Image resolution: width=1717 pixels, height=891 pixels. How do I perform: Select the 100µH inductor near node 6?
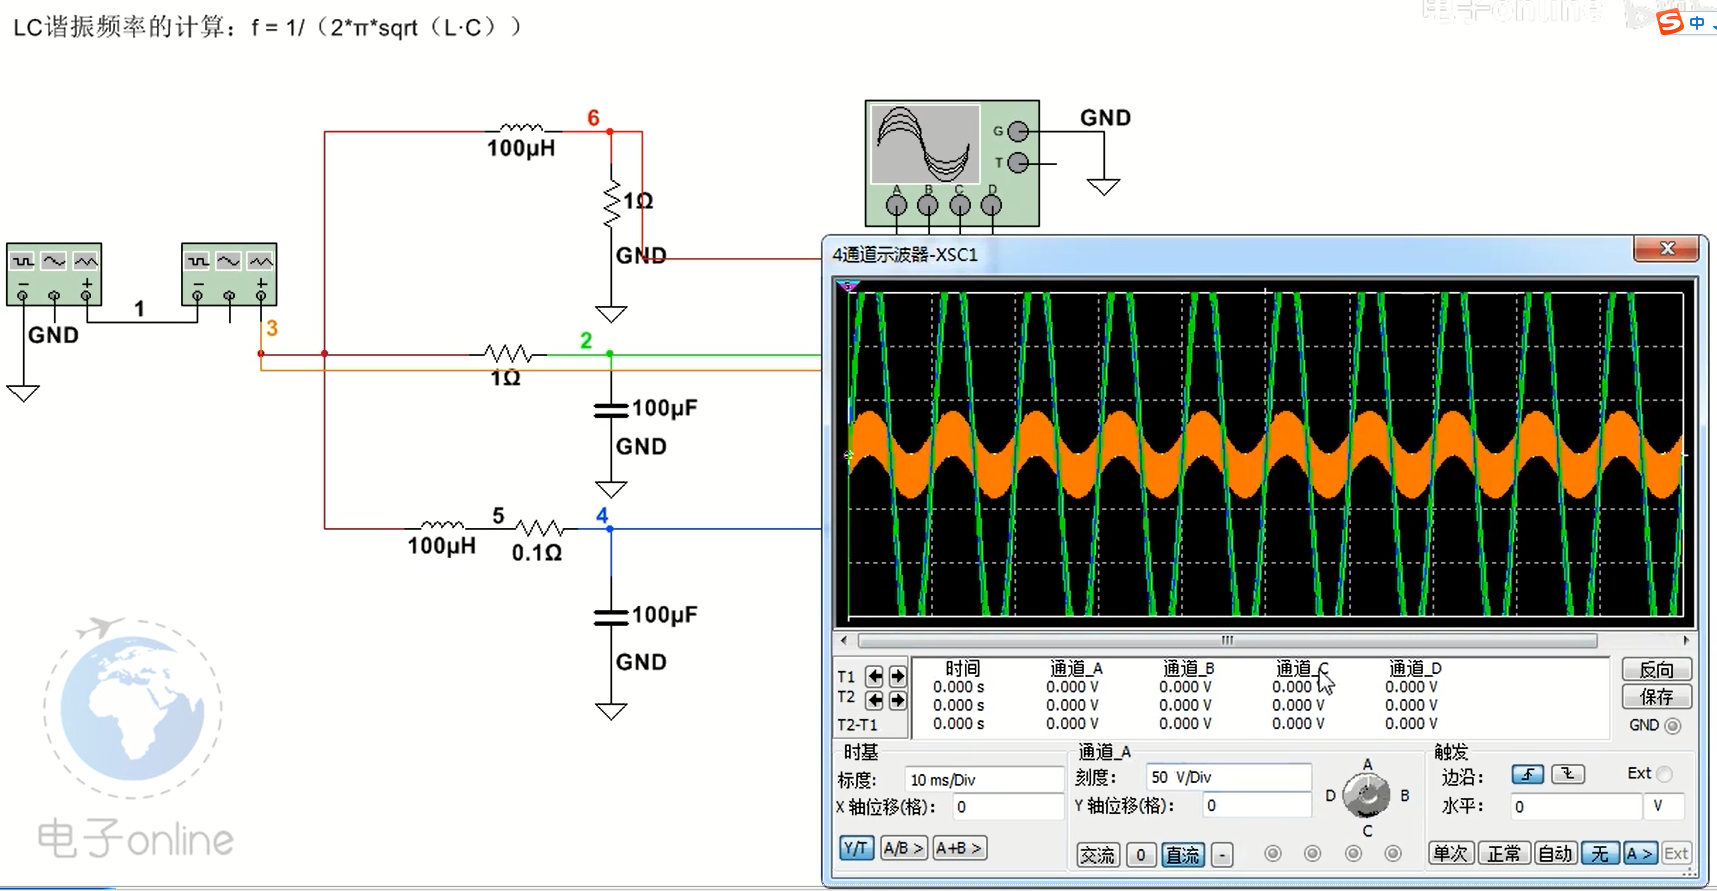pyautogui.click(x=521, y=130)
